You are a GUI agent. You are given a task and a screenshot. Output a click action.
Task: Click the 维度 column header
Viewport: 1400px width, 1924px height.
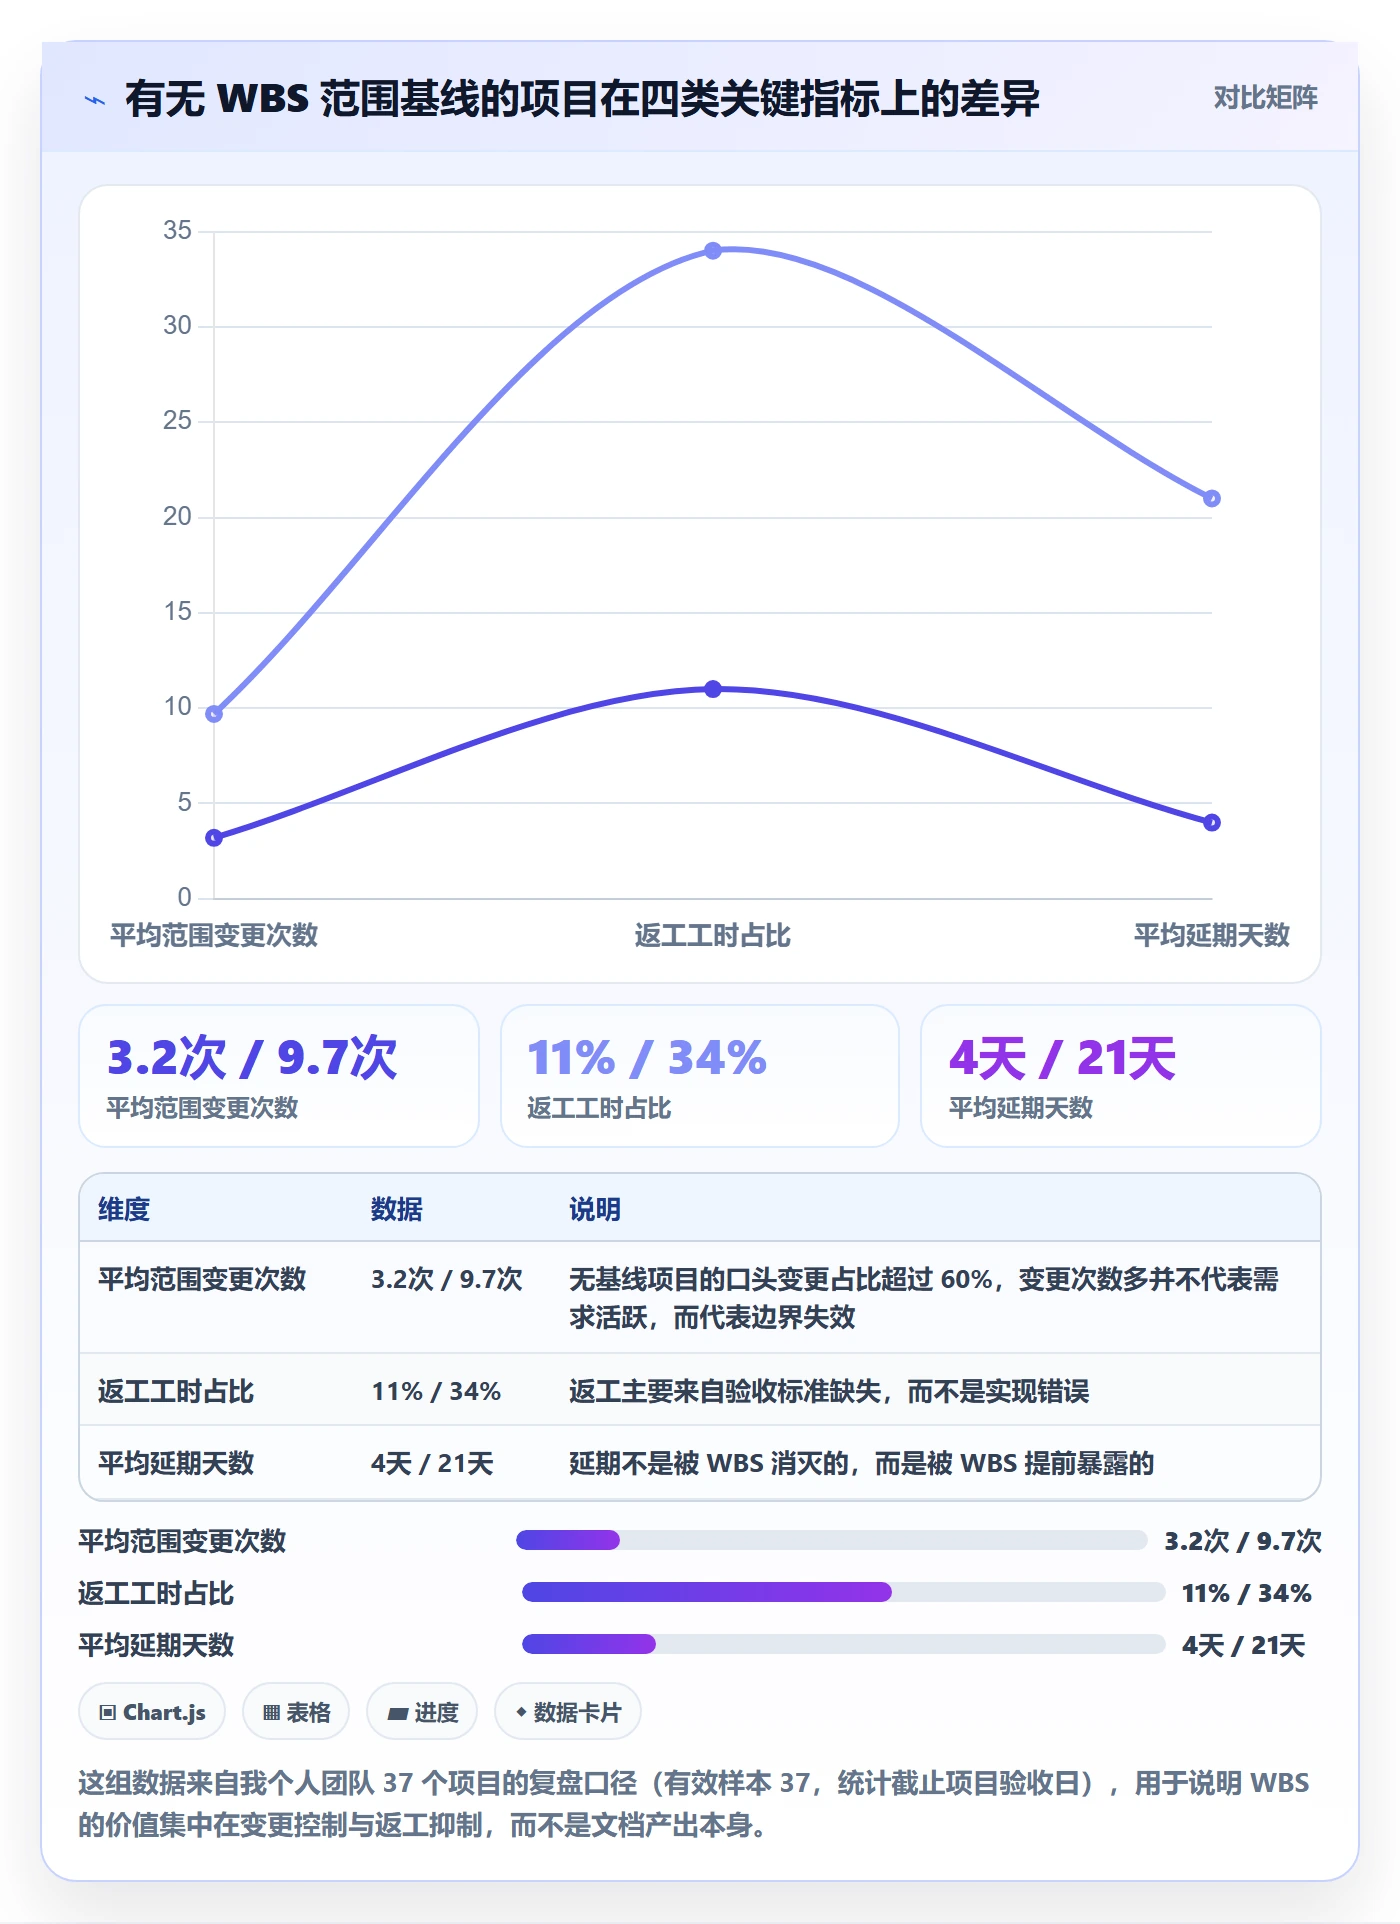(124, 1209)
